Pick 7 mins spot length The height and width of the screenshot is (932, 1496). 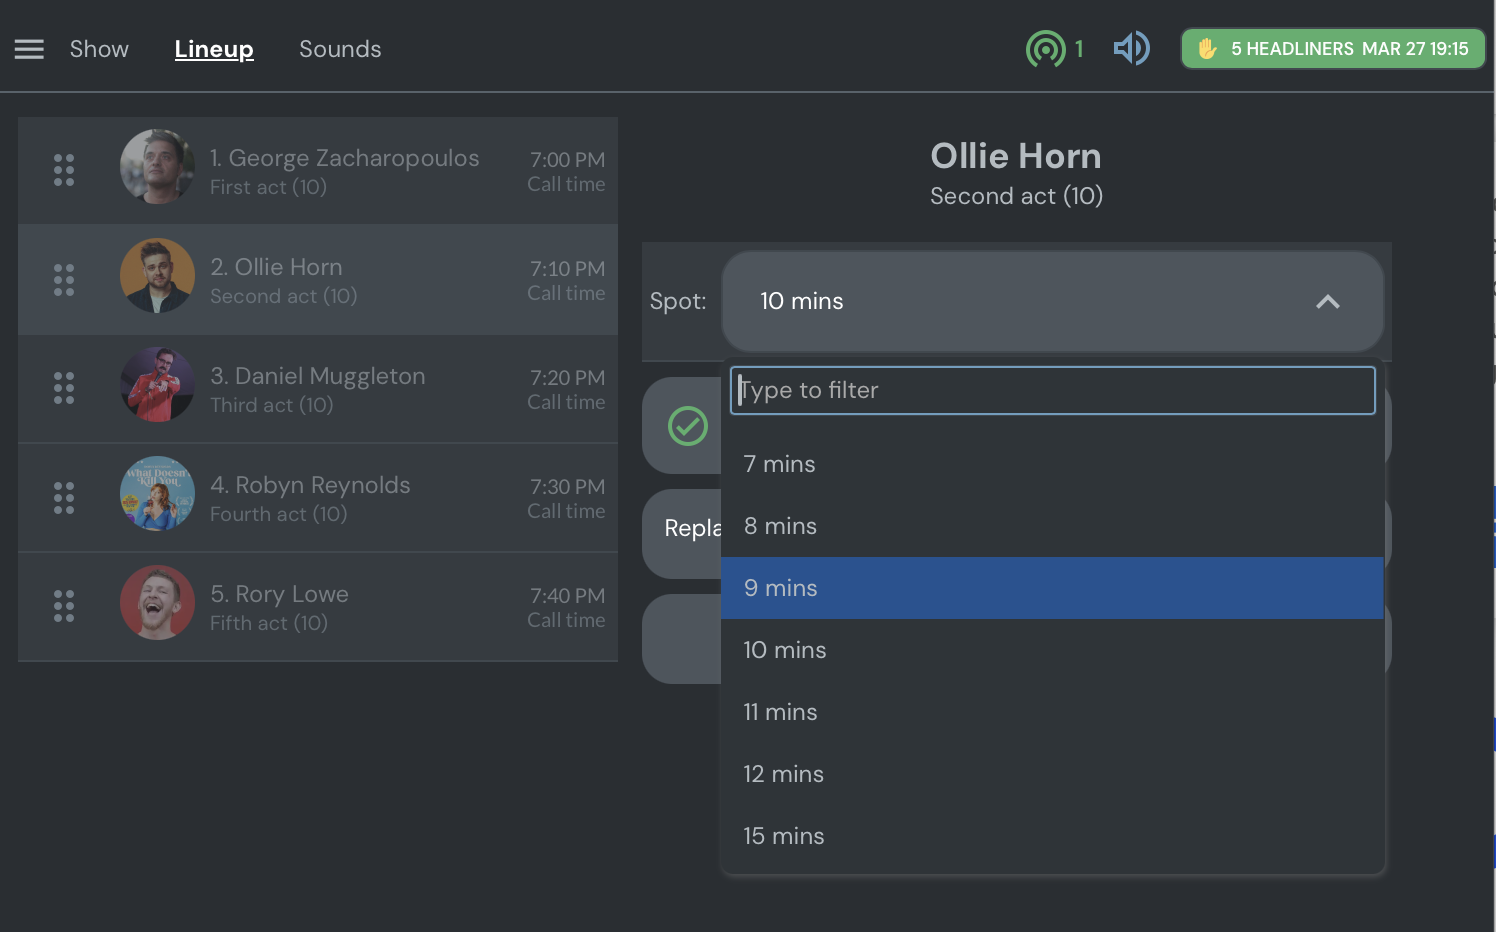1052,464
